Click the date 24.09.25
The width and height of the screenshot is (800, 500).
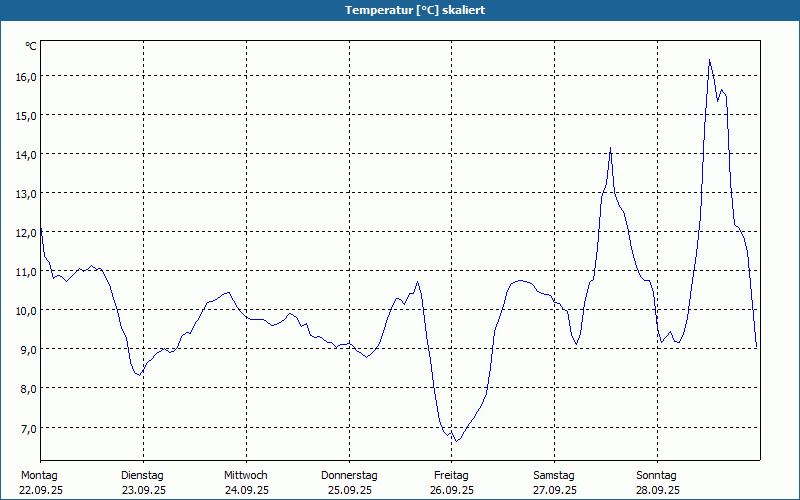click(246, 491)
